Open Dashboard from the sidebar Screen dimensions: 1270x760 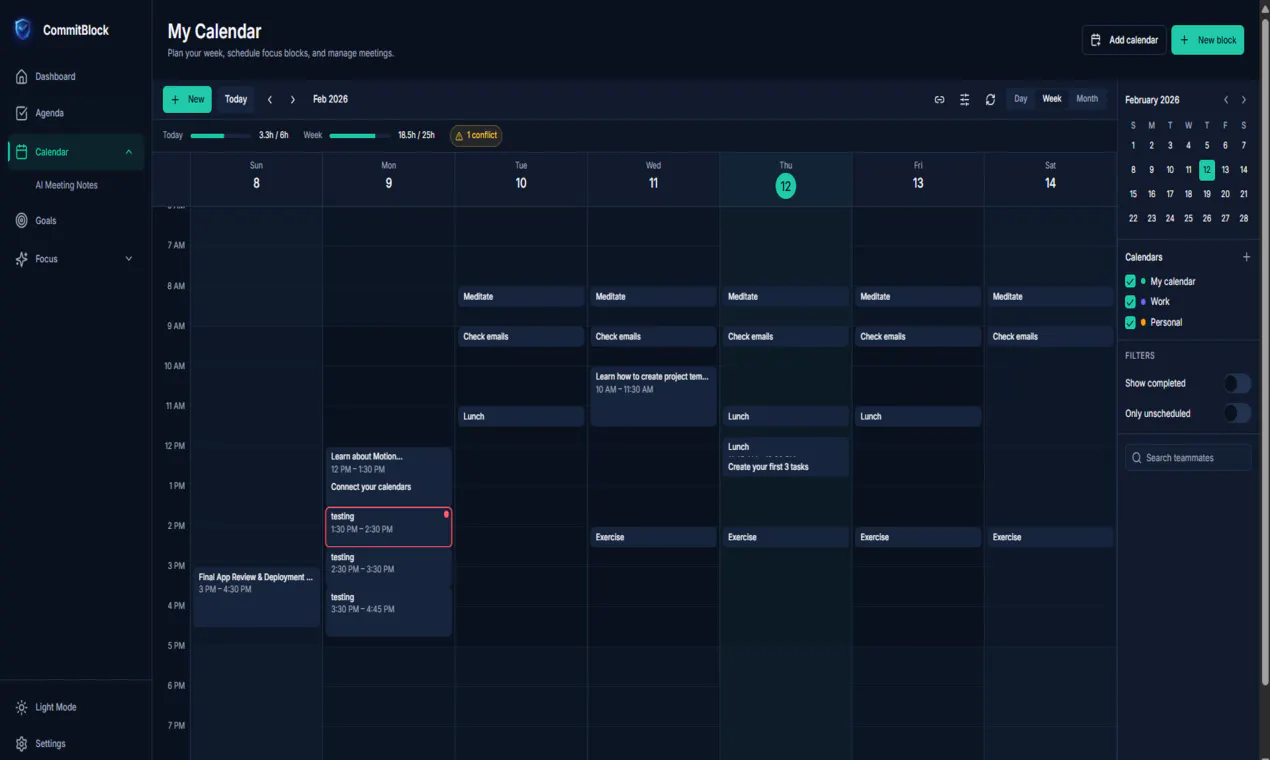point(75,76)
